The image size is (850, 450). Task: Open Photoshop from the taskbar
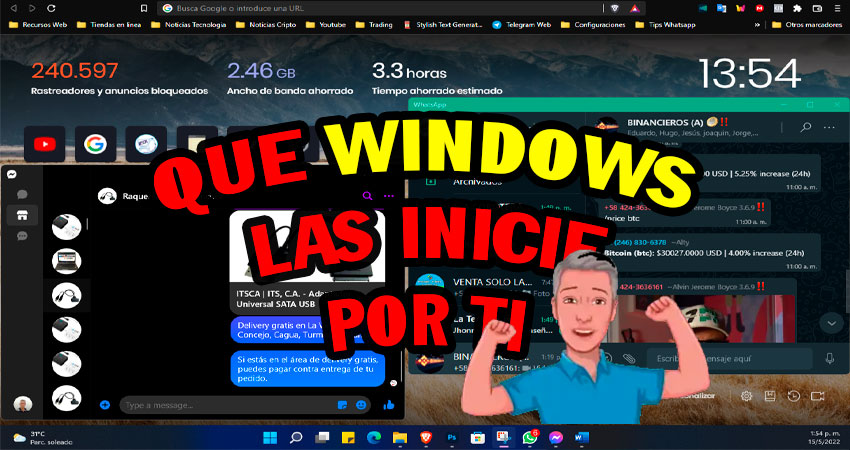[x=451, y=437]
